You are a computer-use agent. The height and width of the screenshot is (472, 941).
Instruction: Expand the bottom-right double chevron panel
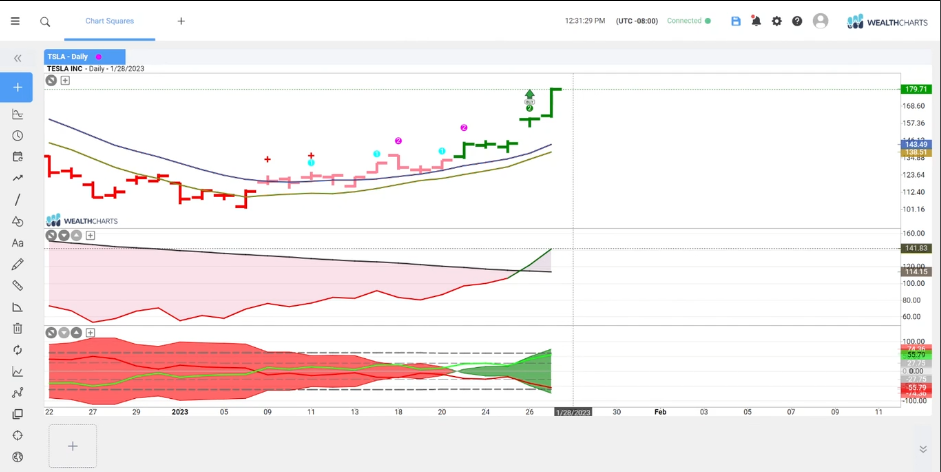click(x=923, y=449)
